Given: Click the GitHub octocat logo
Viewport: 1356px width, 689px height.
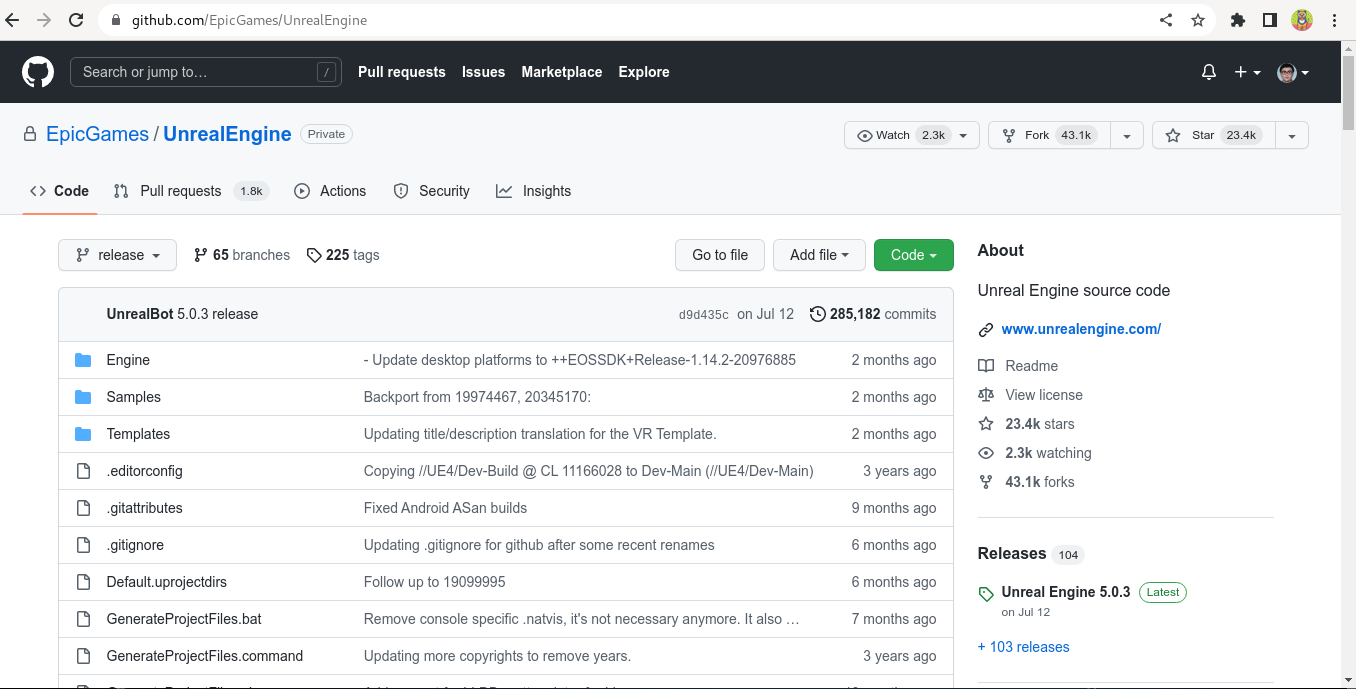Looking at the screenshot, I should 38,72.
